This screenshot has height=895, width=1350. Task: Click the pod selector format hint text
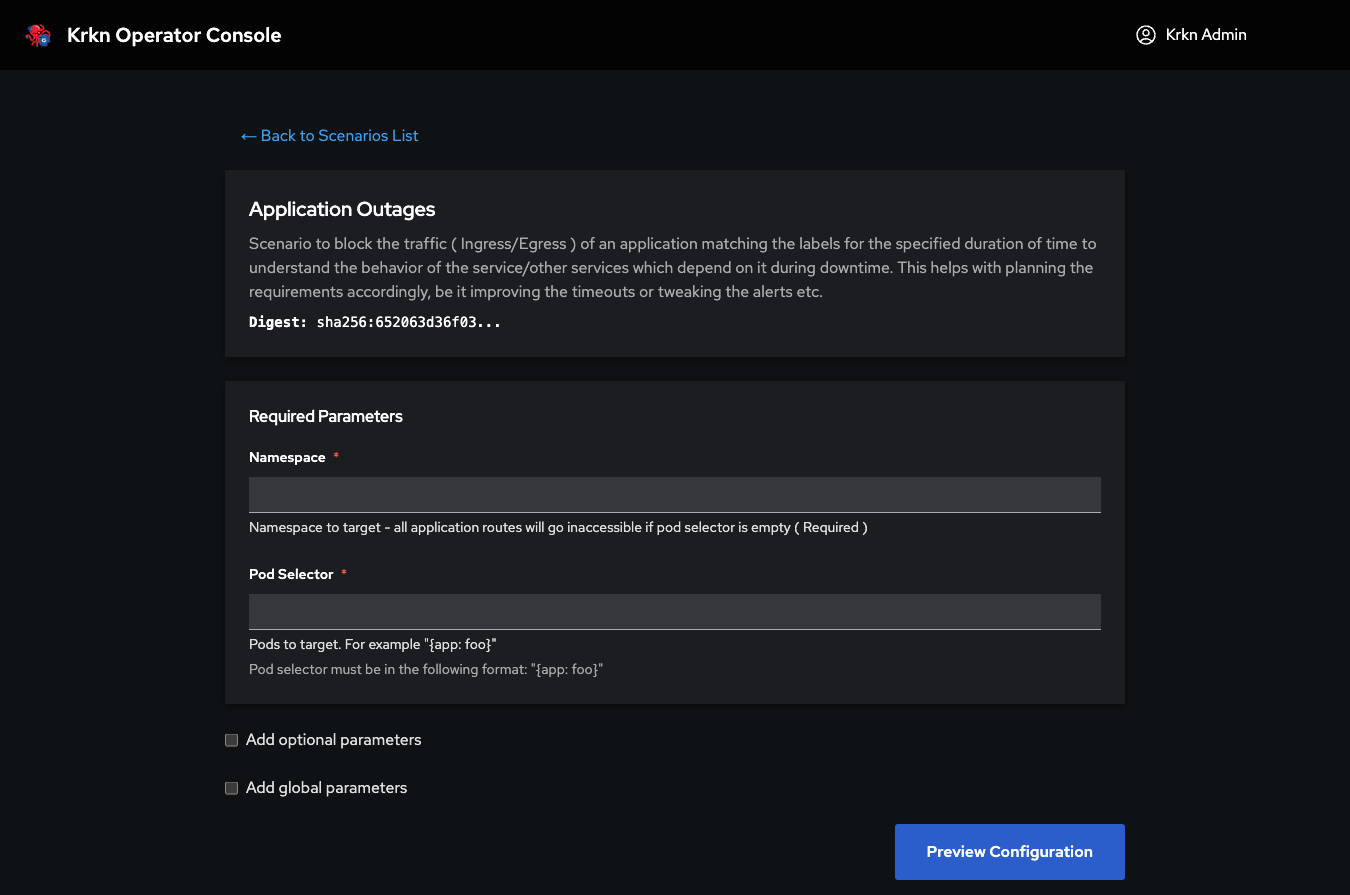[x=425, y=668]
